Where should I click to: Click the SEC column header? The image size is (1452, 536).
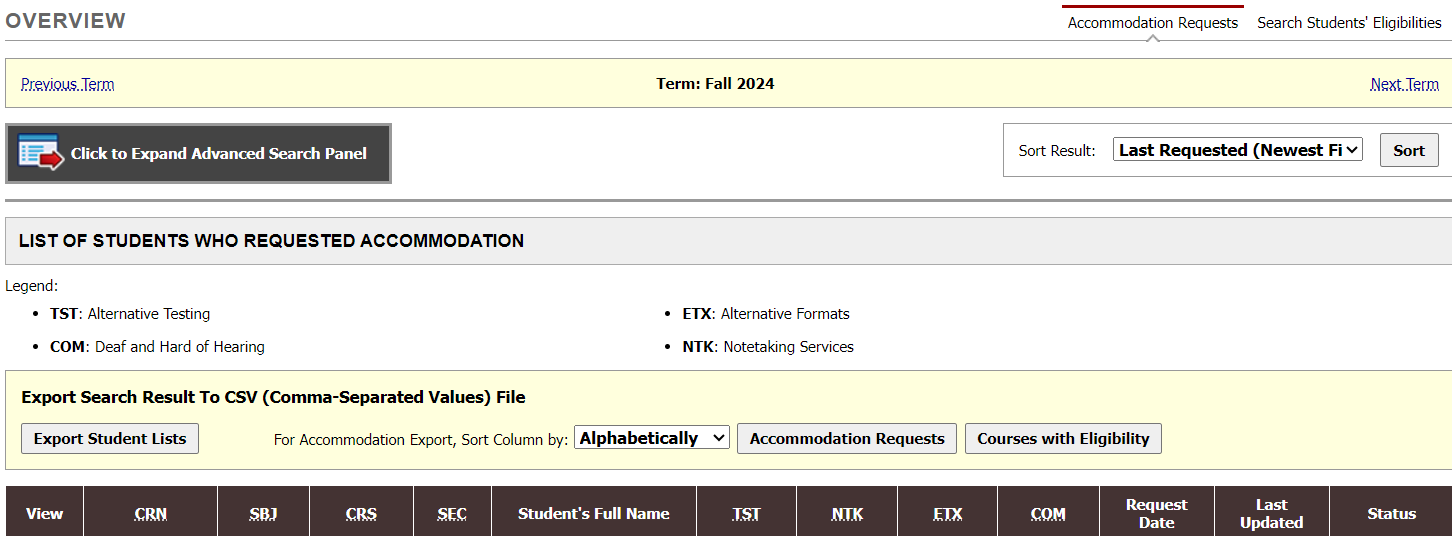click(x=452, y=514)
